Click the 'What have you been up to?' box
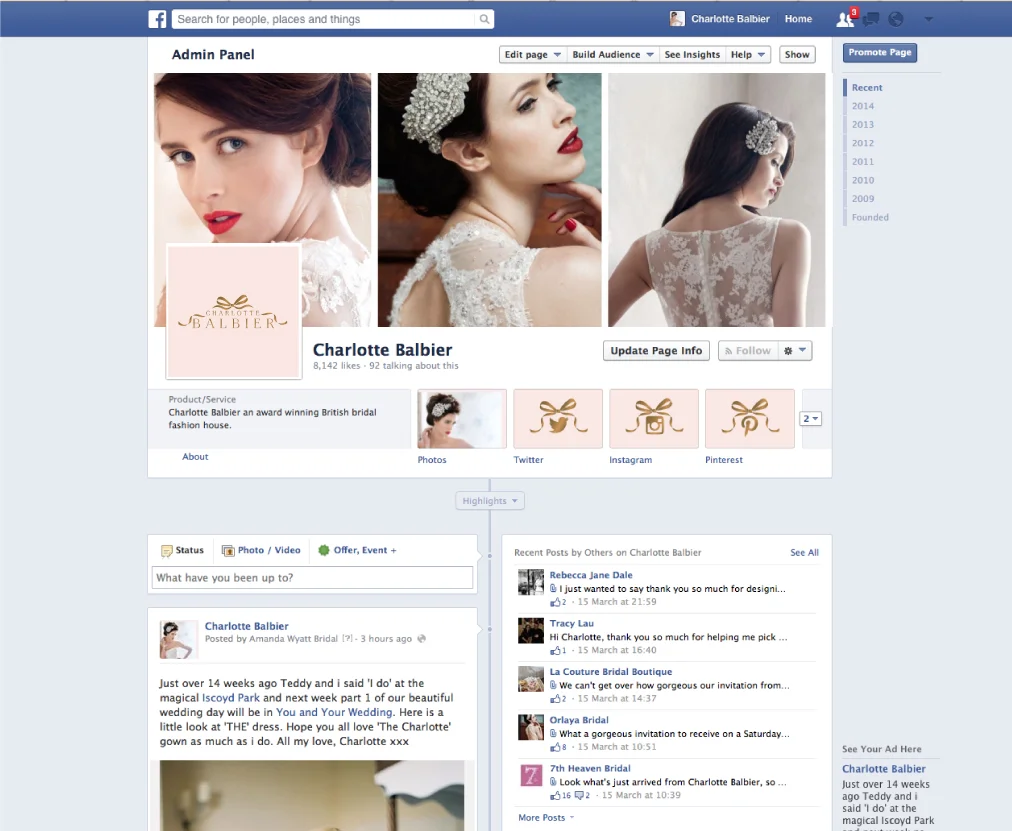 pyautogui.click(x=312, y=577)
